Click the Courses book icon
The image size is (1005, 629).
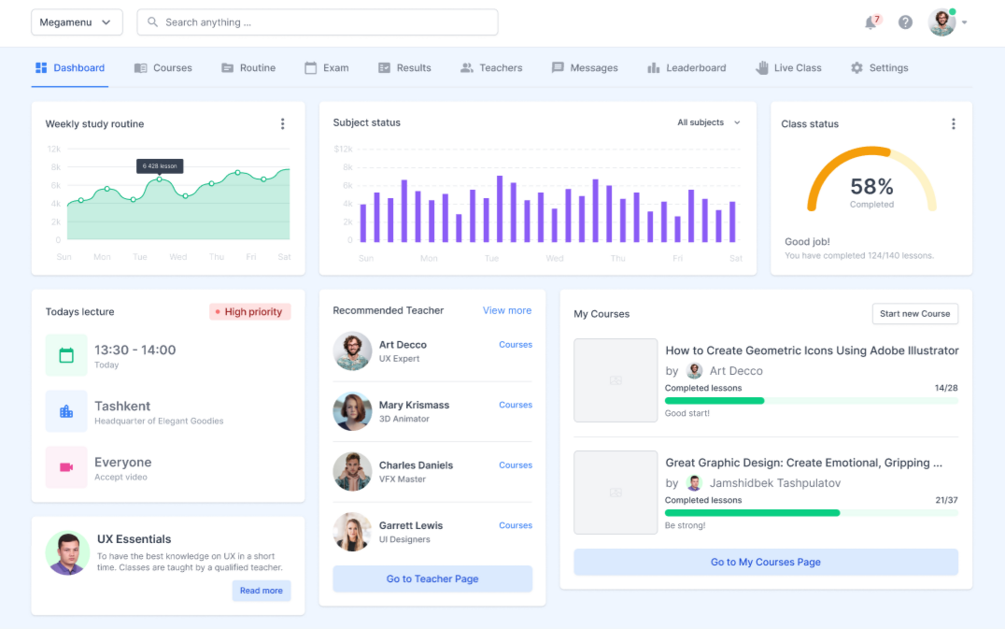point(140,68)
